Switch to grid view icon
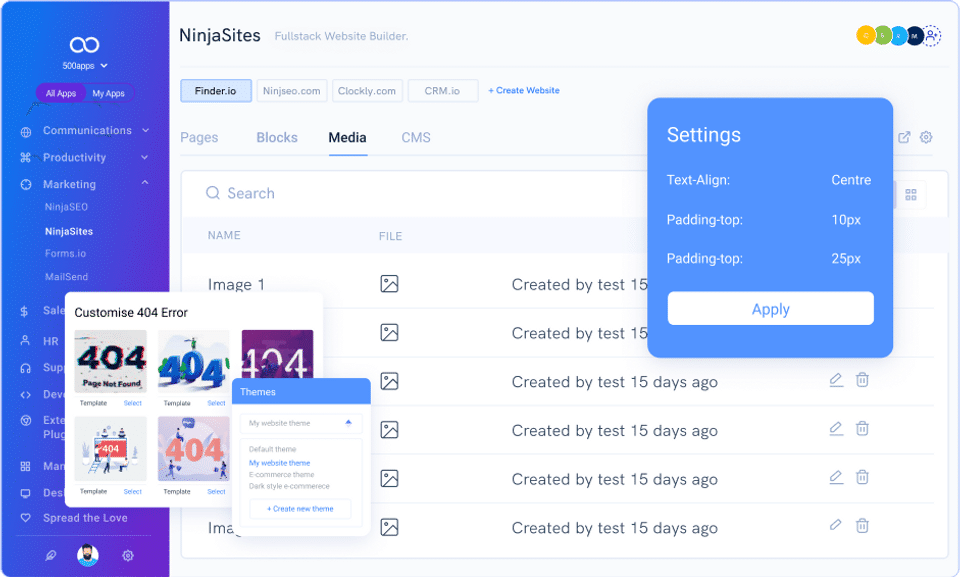Image resolution: width=960 pixels, height=577 pixels. [911, 195]
